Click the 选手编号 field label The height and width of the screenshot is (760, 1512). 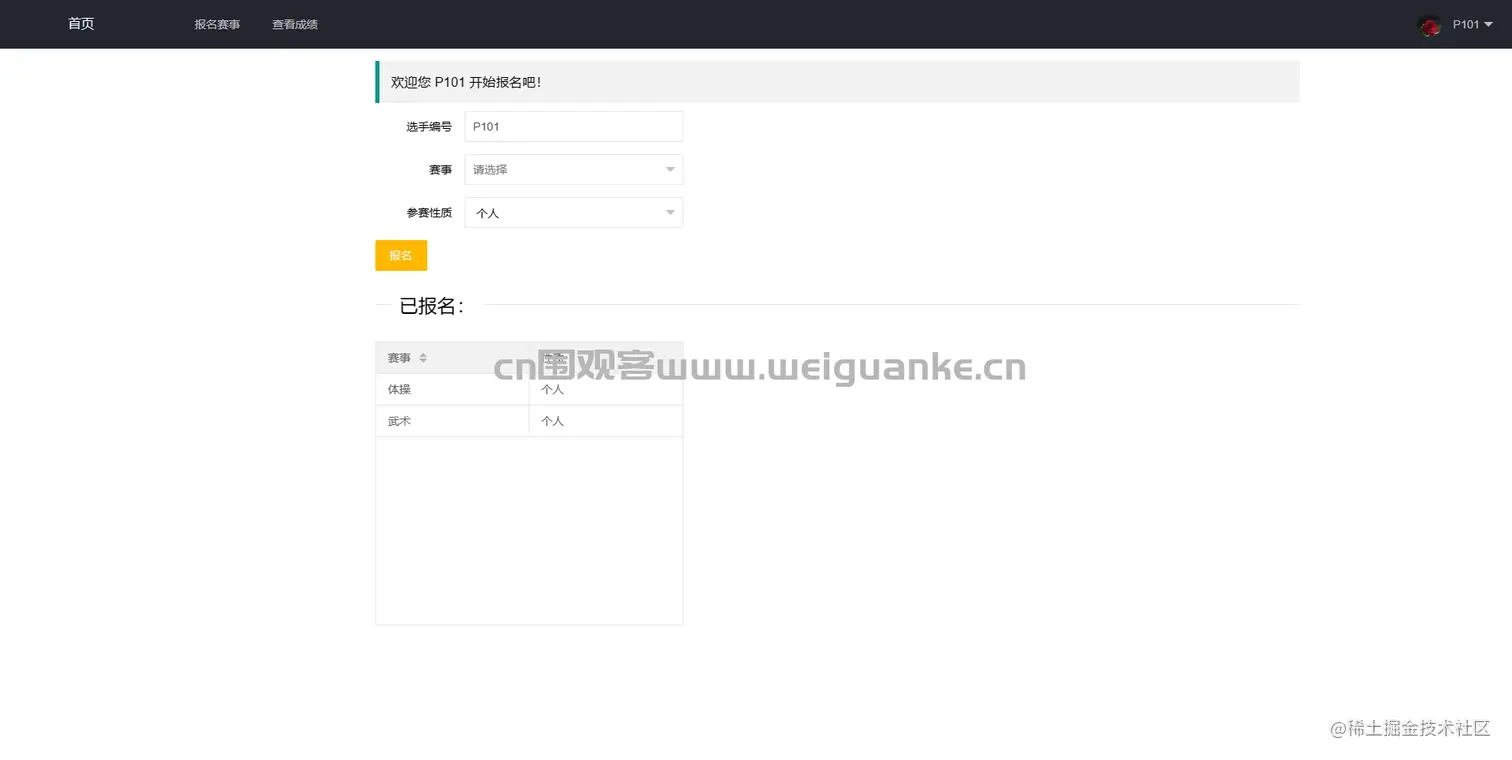point(429,127)
